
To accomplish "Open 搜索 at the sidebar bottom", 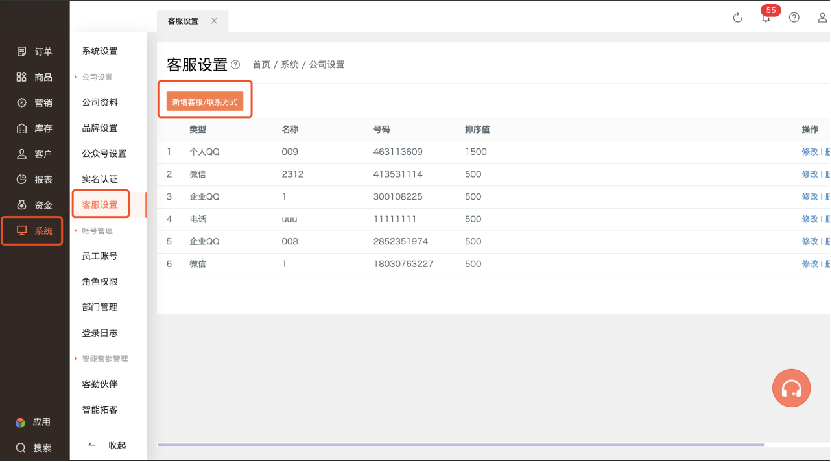I will pyautogui.click(x=35, y=447).
